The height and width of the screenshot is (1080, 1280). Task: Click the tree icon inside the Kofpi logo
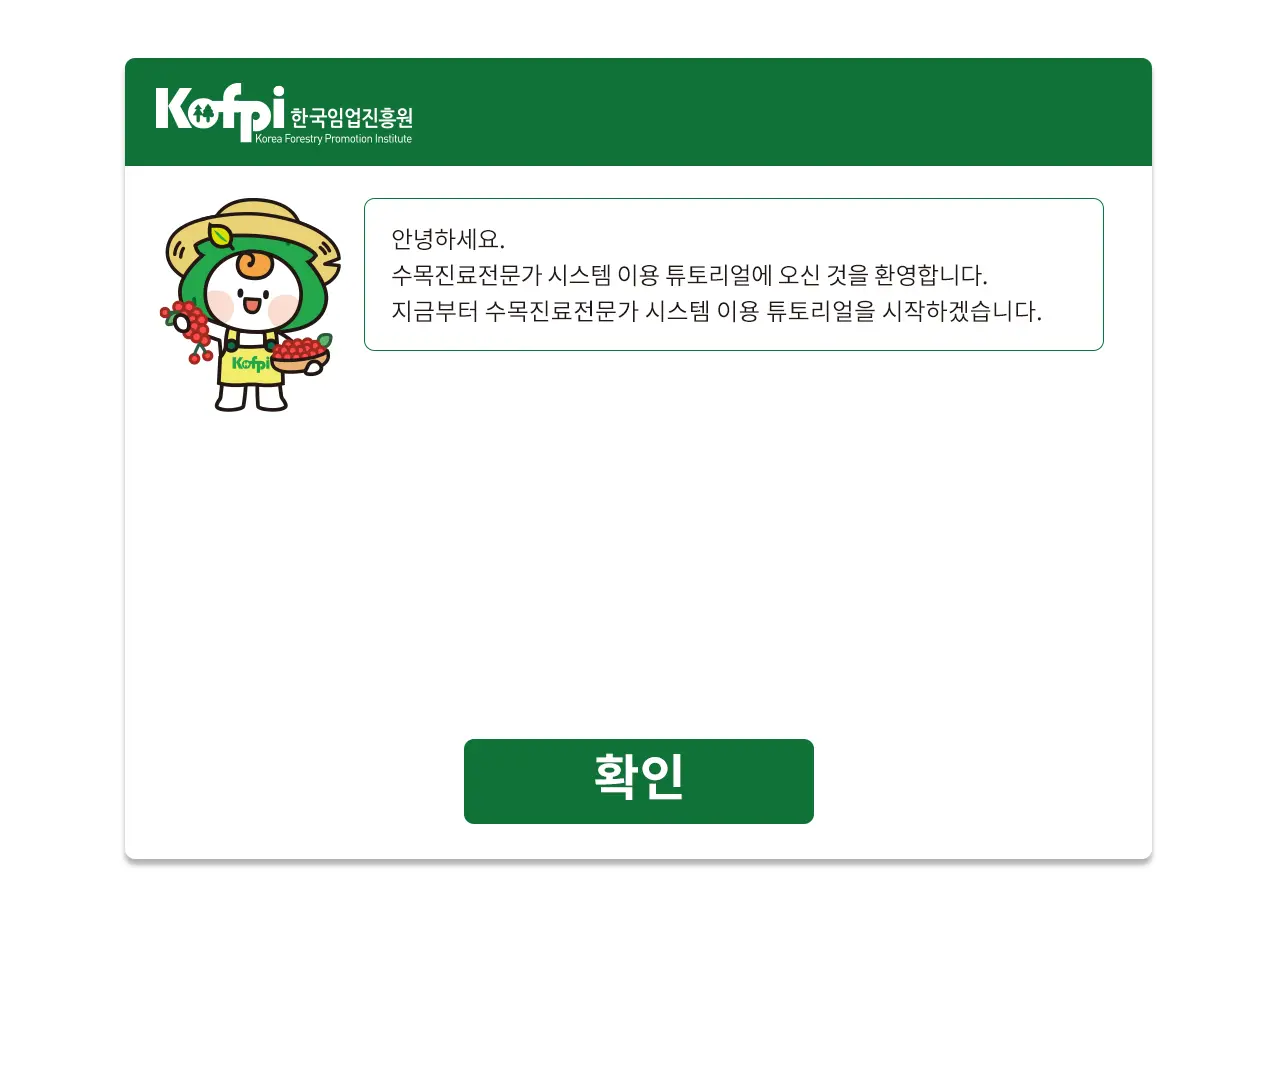tap(203, 112)
